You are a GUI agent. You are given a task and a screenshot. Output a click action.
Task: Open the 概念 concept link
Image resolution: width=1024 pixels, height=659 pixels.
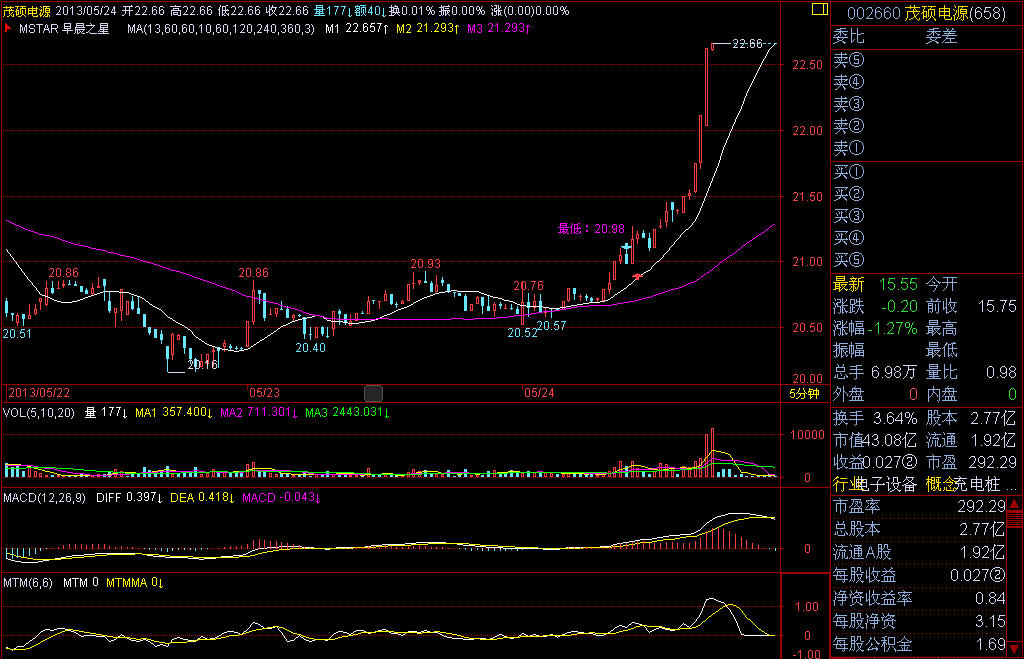click(x=941, y=485)
